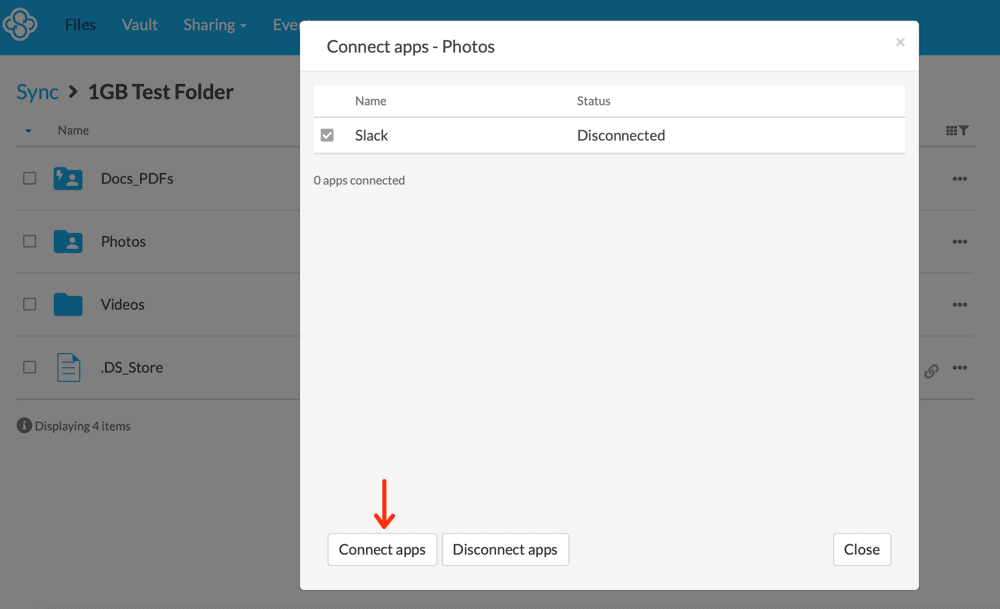Open the Docs_PDFs shared folder icon
The height and width of the screenshot is (609, 1000).
68,179
